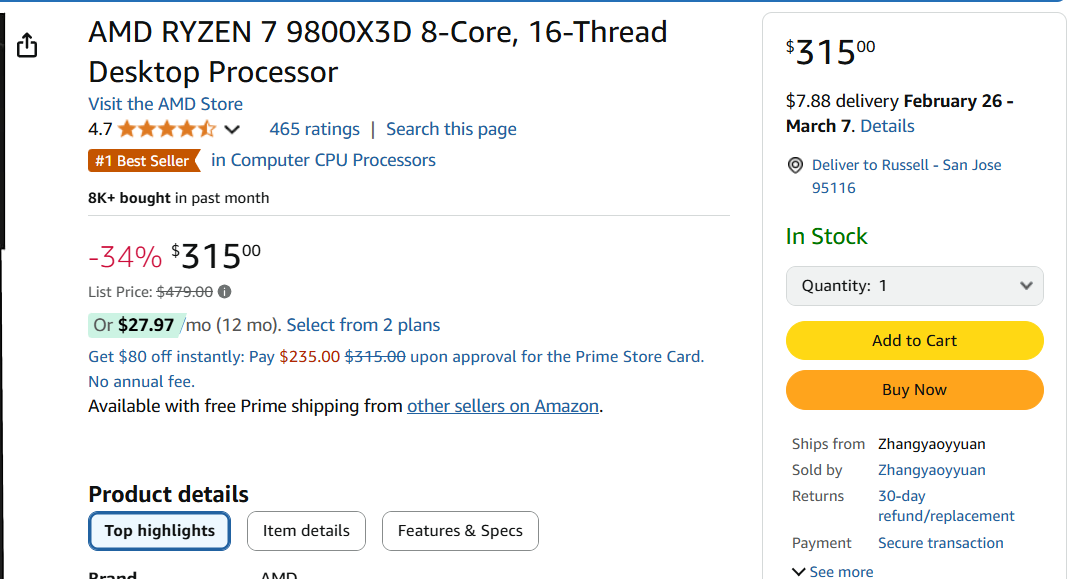Select the Features & Specs tab

[460, 531]
